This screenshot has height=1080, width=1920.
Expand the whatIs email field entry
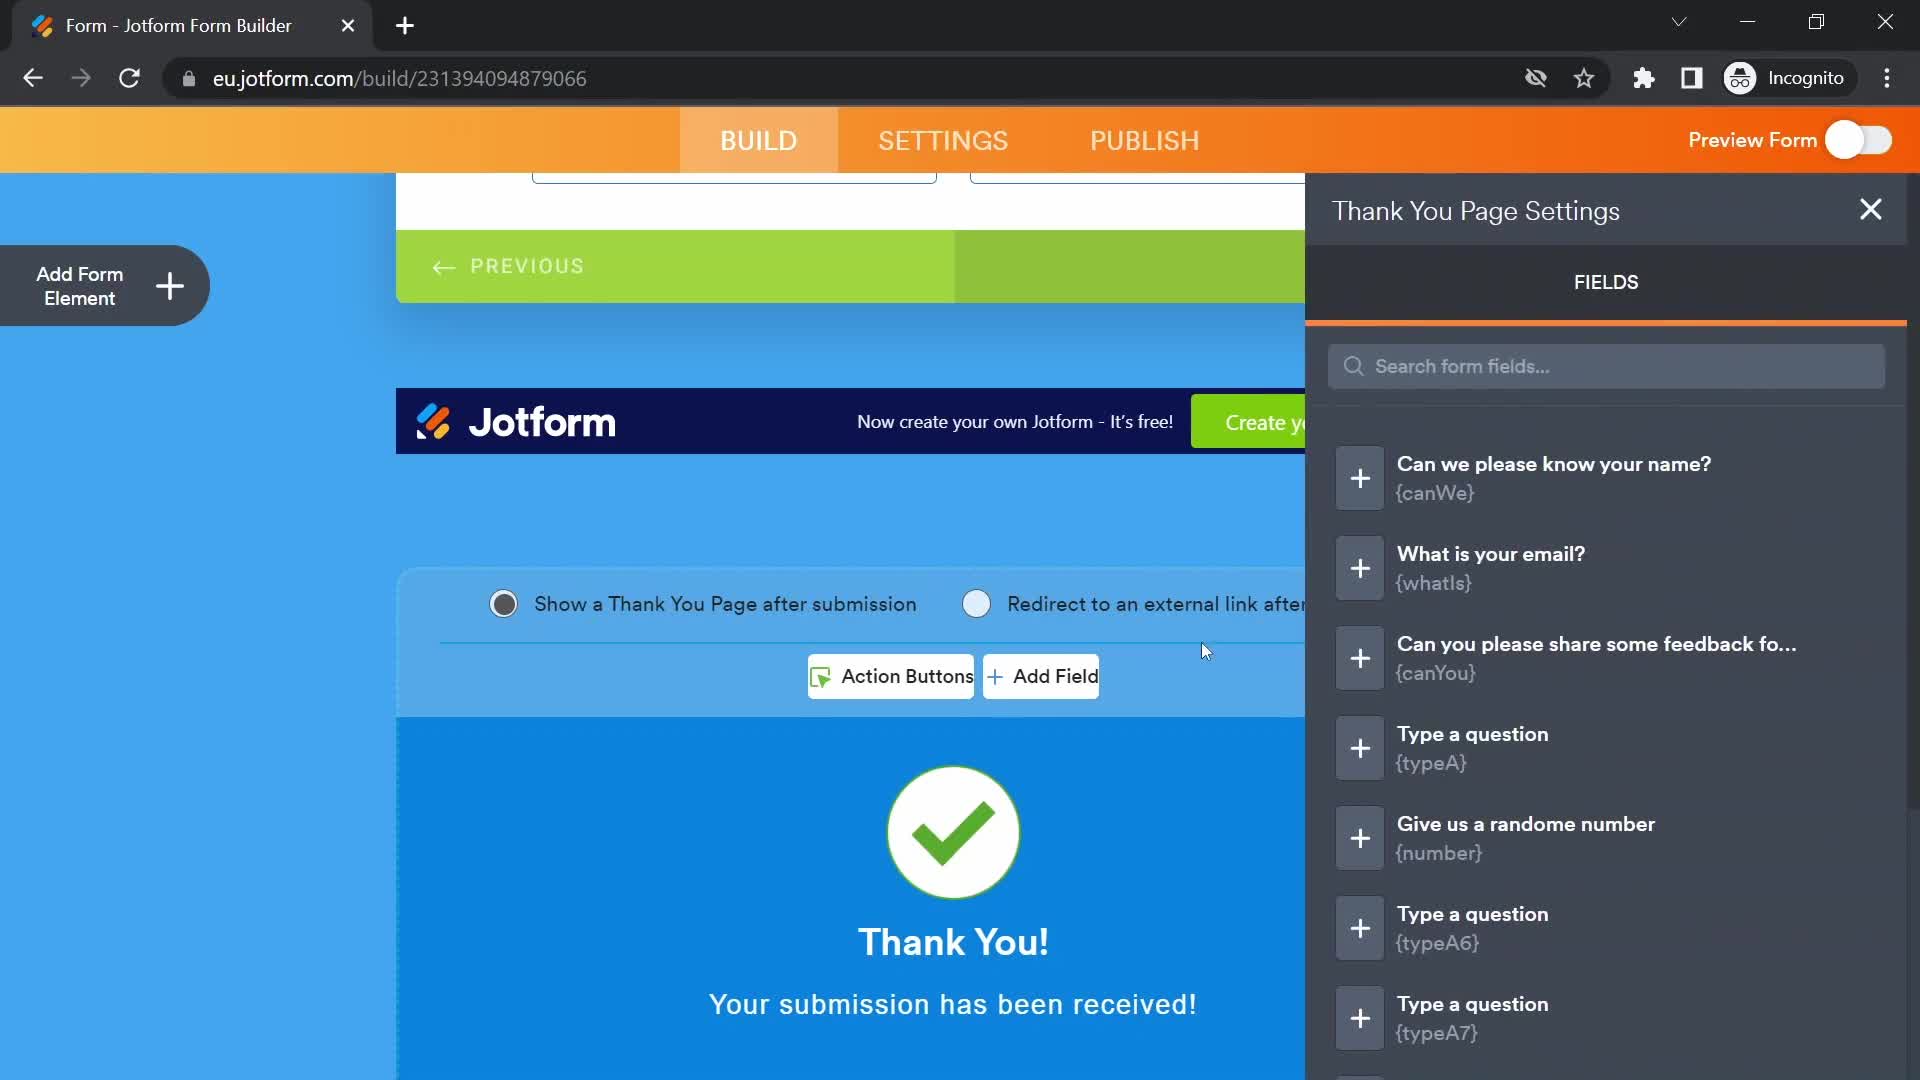(x=1360, y=567)
